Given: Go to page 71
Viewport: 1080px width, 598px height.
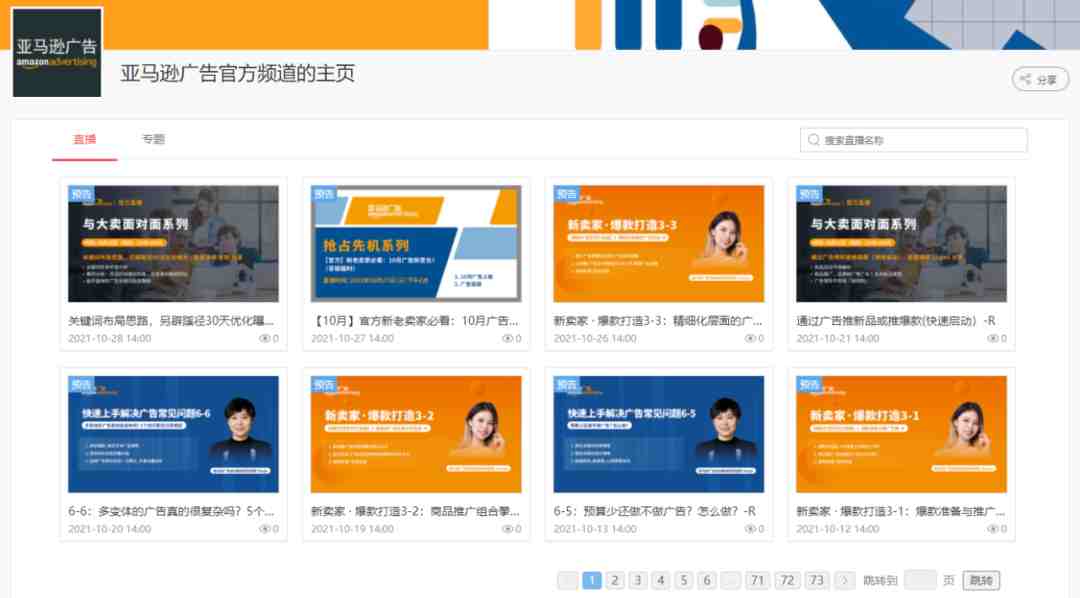Looking at the screenshot, I should [757, 580].
